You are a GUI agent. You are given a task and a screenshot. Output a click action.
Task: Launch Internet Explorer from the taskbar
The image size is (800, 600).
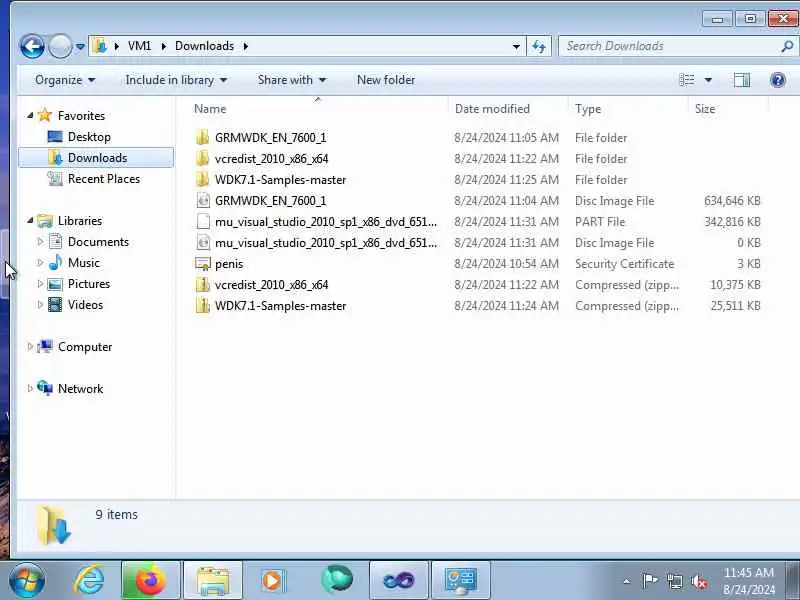coord(89,581)
